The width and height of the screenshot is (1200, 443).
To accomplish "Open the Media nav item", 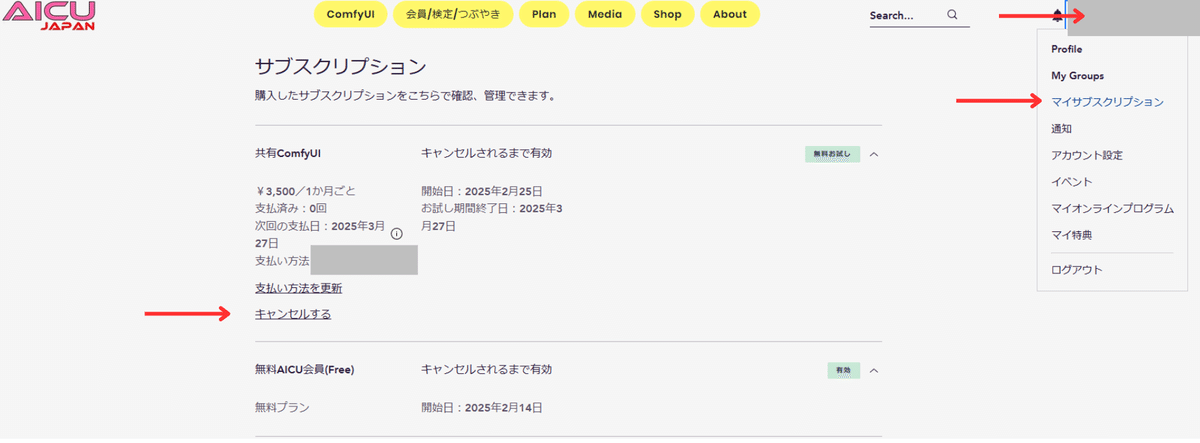I will tap(605, 15).
